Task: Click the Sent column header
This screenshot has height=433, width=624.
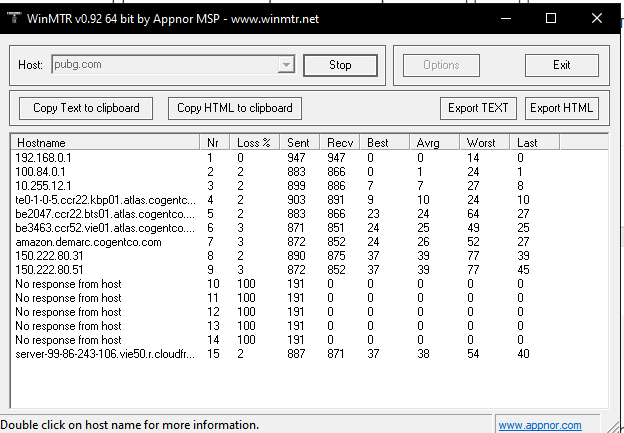Action: click(300, 142)
